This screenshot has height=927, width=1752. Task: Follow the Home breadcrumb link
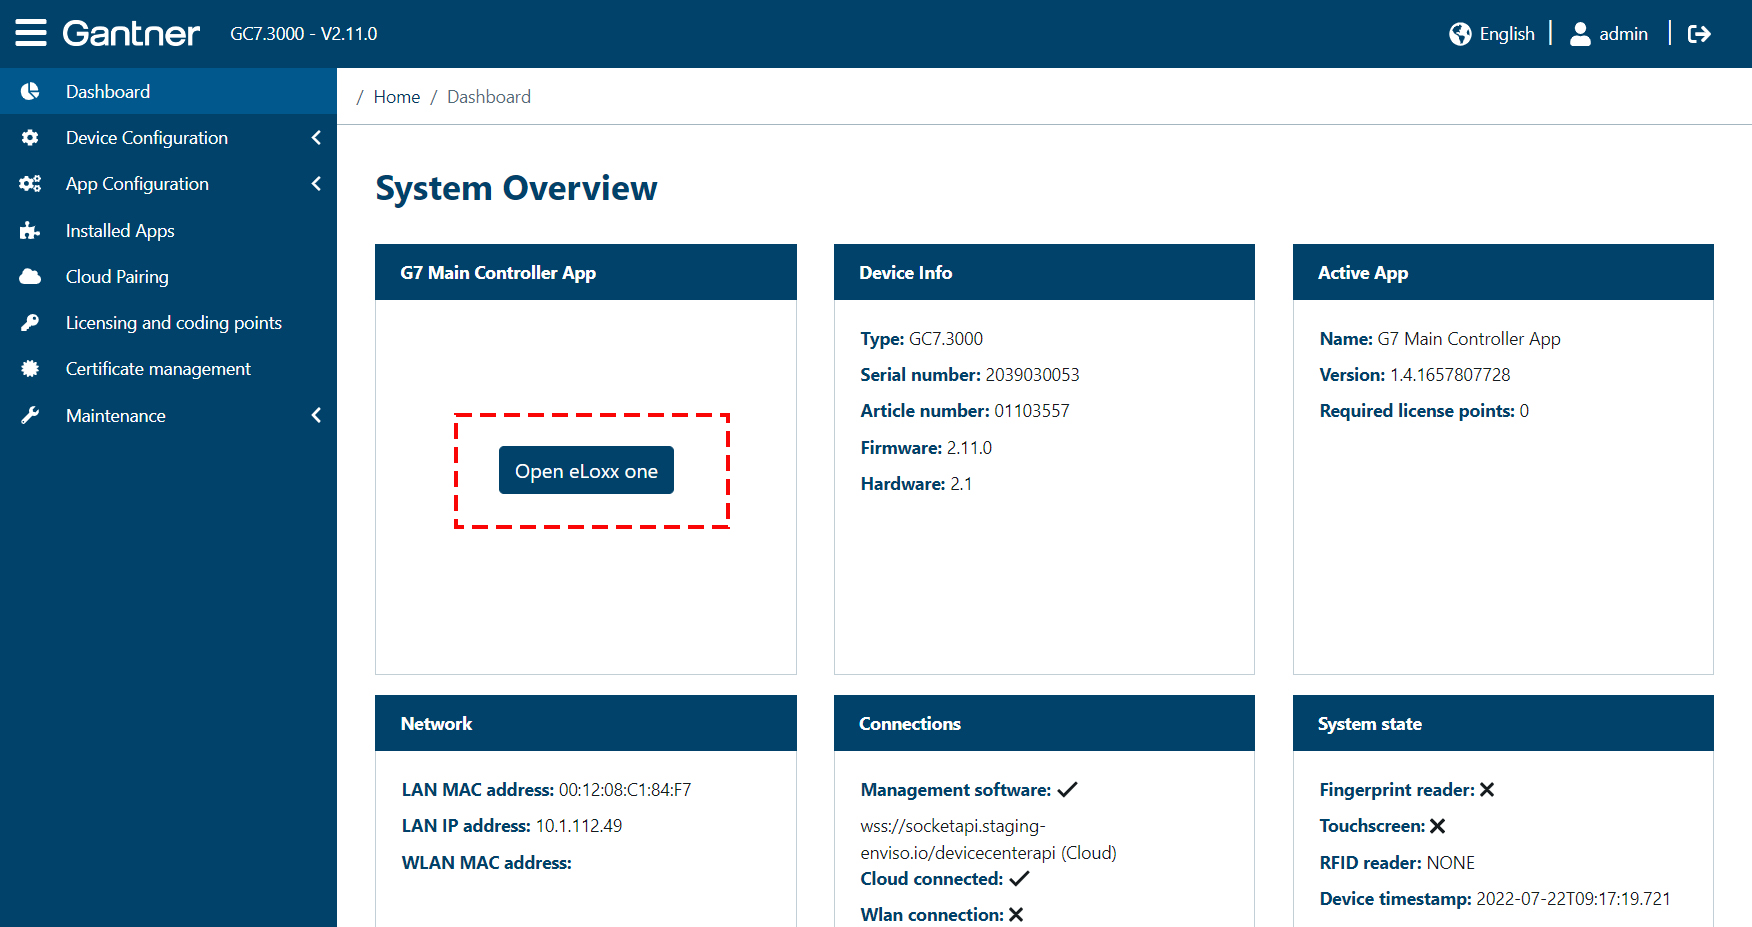[x=397, y=97]
